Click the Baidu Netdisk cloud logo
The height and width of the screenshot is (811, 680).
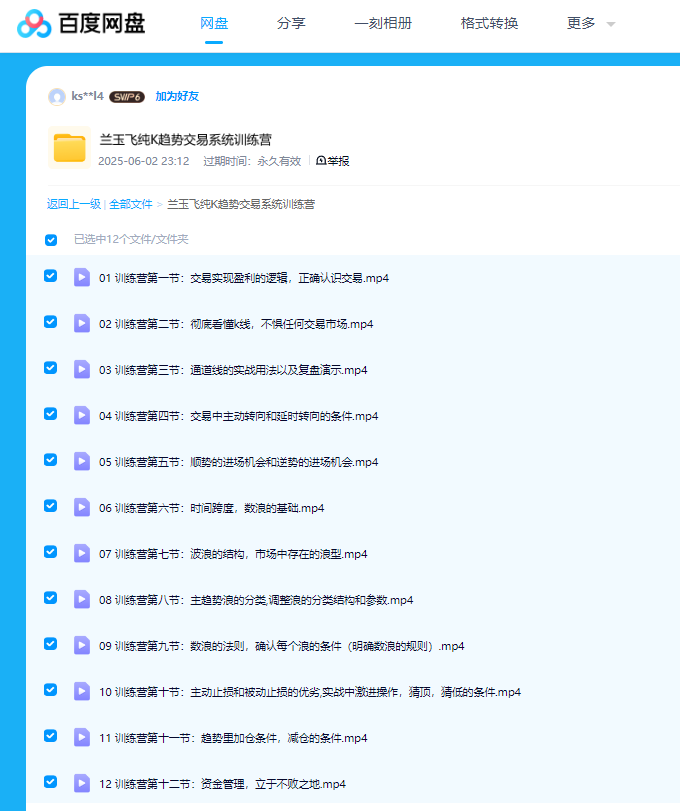(34, 23)
